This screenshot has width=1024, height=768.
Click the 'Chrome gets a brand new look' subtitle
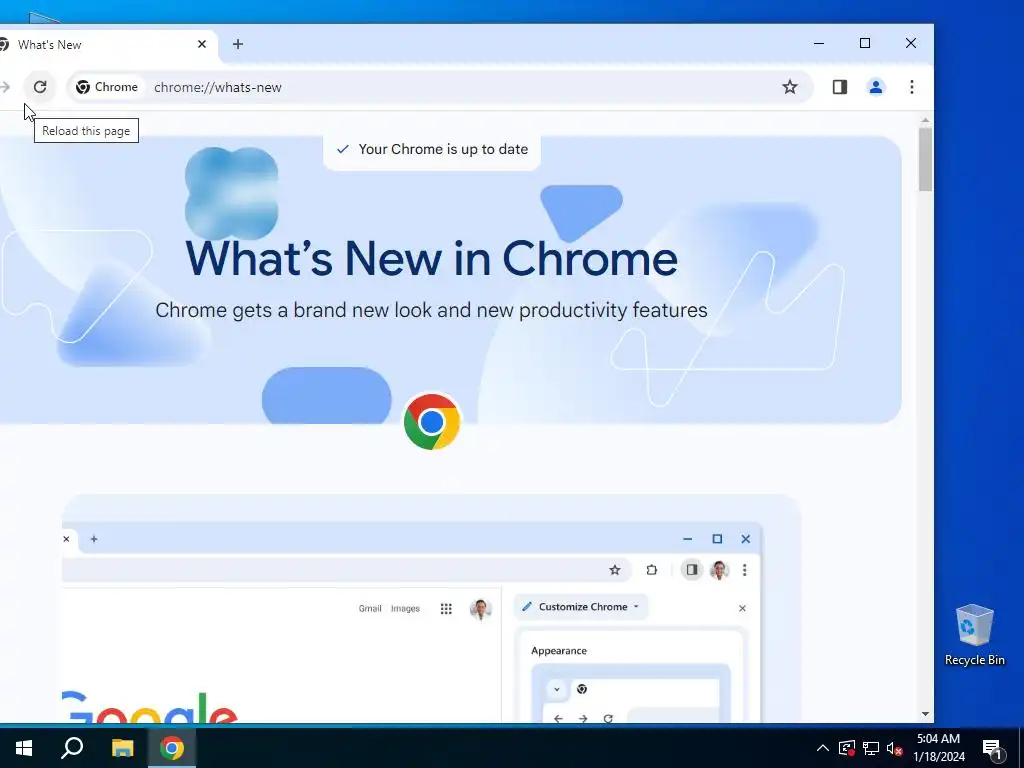point(431,310)
